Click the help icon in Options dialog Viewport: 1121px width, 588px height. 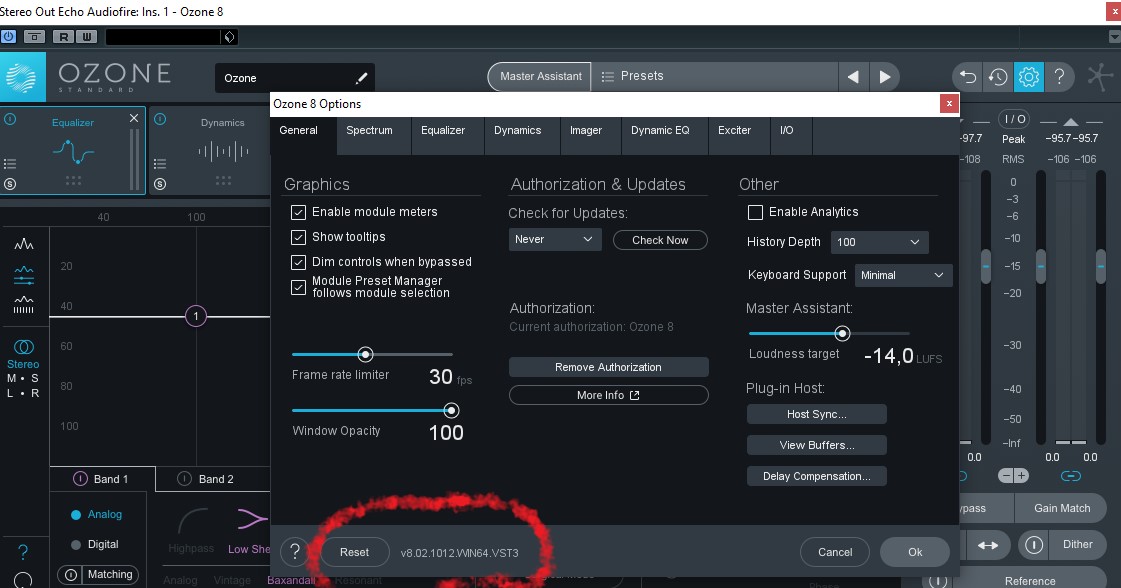tap(294, 552)
